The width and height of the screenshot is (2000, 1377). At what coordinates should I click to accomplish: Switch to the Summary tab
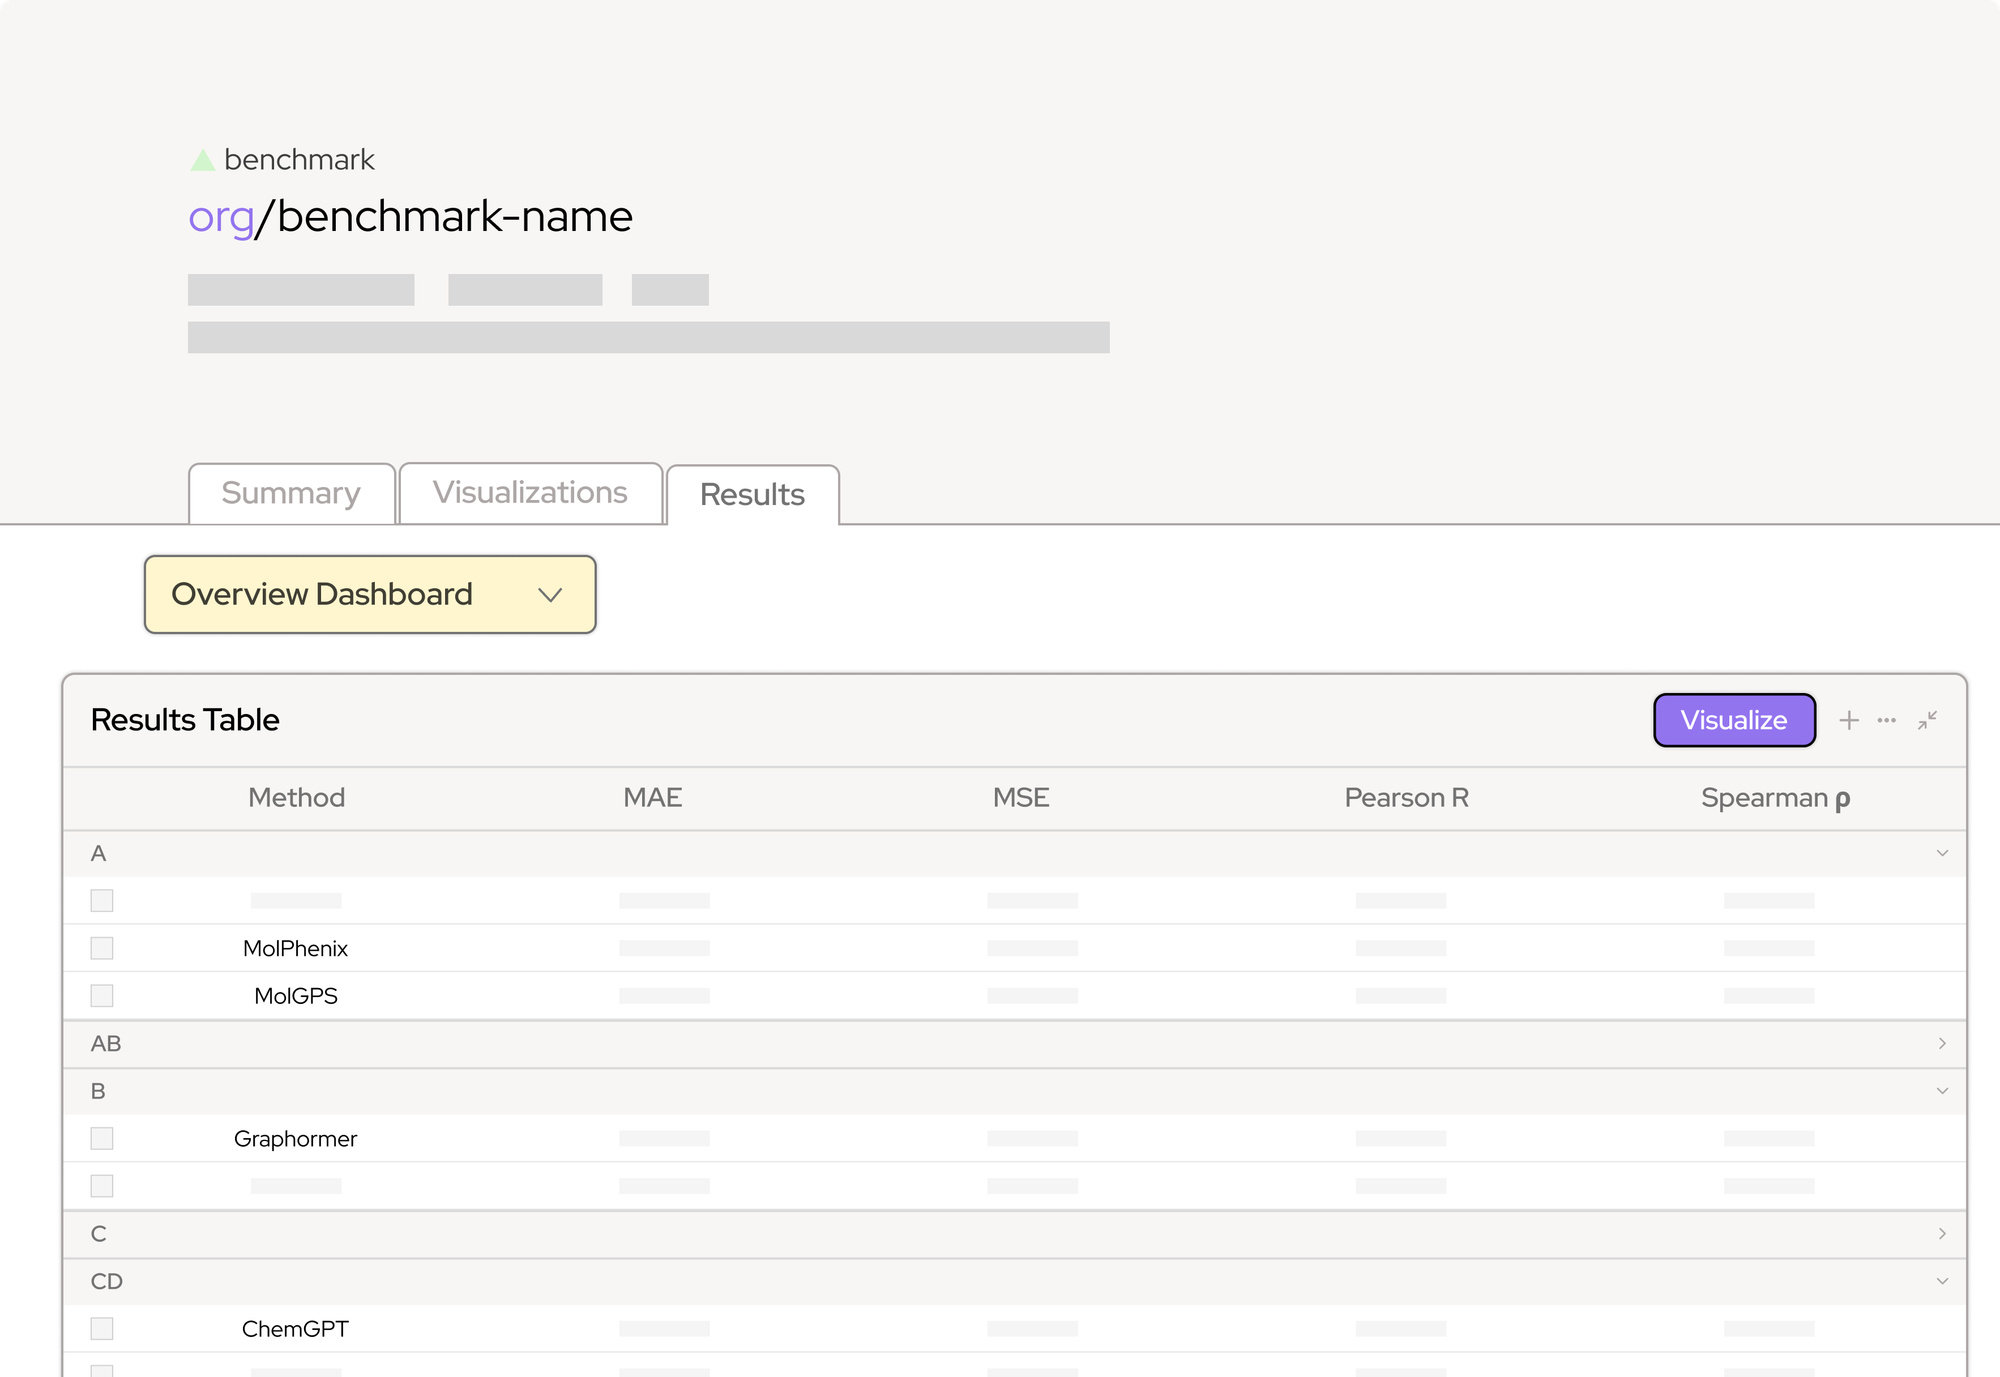coord(291,493)
